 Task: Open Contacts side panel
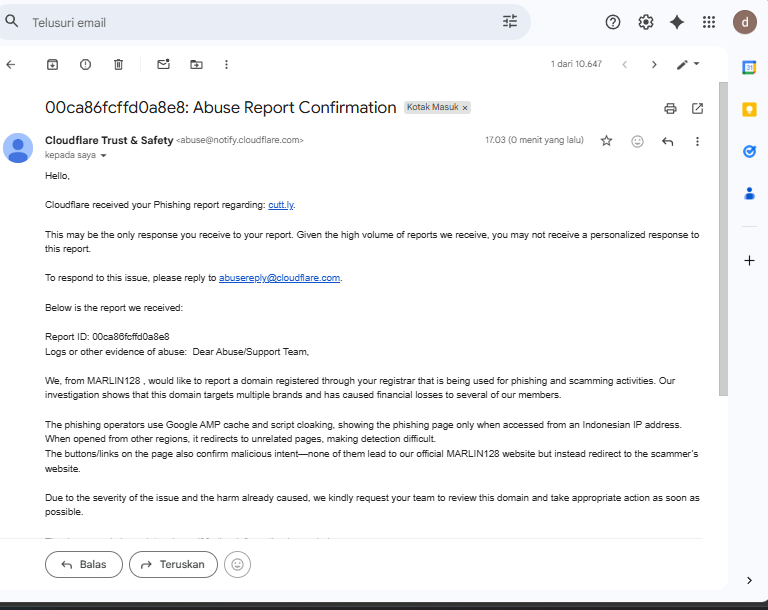(749, 194)
